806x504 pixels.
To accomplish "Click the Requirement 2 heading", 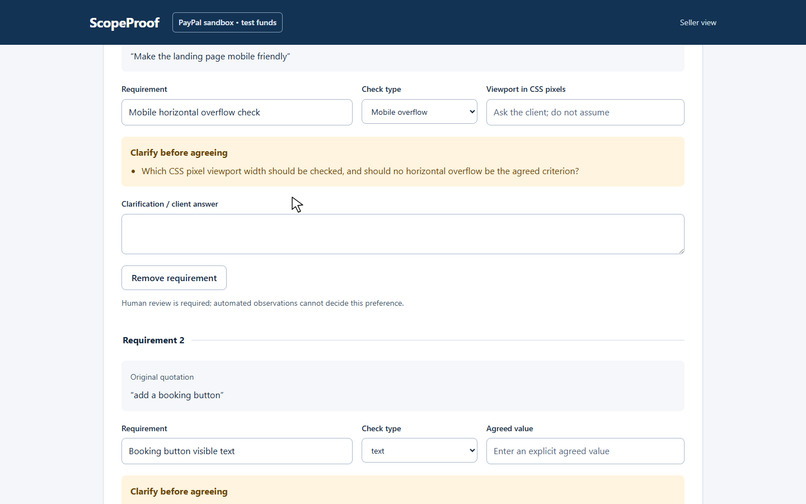I will pyautogui.click(x=153, y=340).
